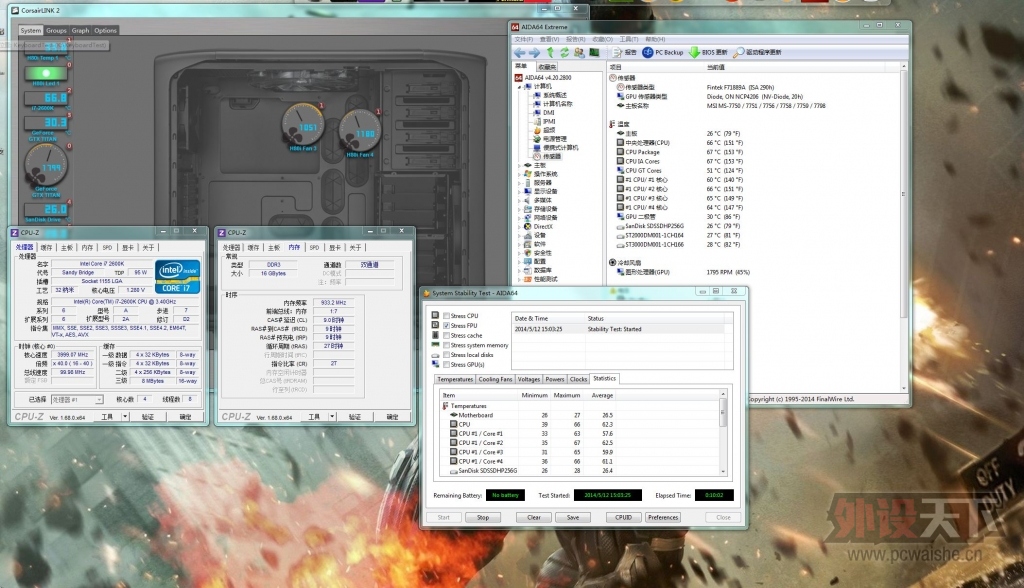Click the H80i Fan 3 gauge in CorsairLINK
1024x588 pixels.
click(x=303, y=125)
